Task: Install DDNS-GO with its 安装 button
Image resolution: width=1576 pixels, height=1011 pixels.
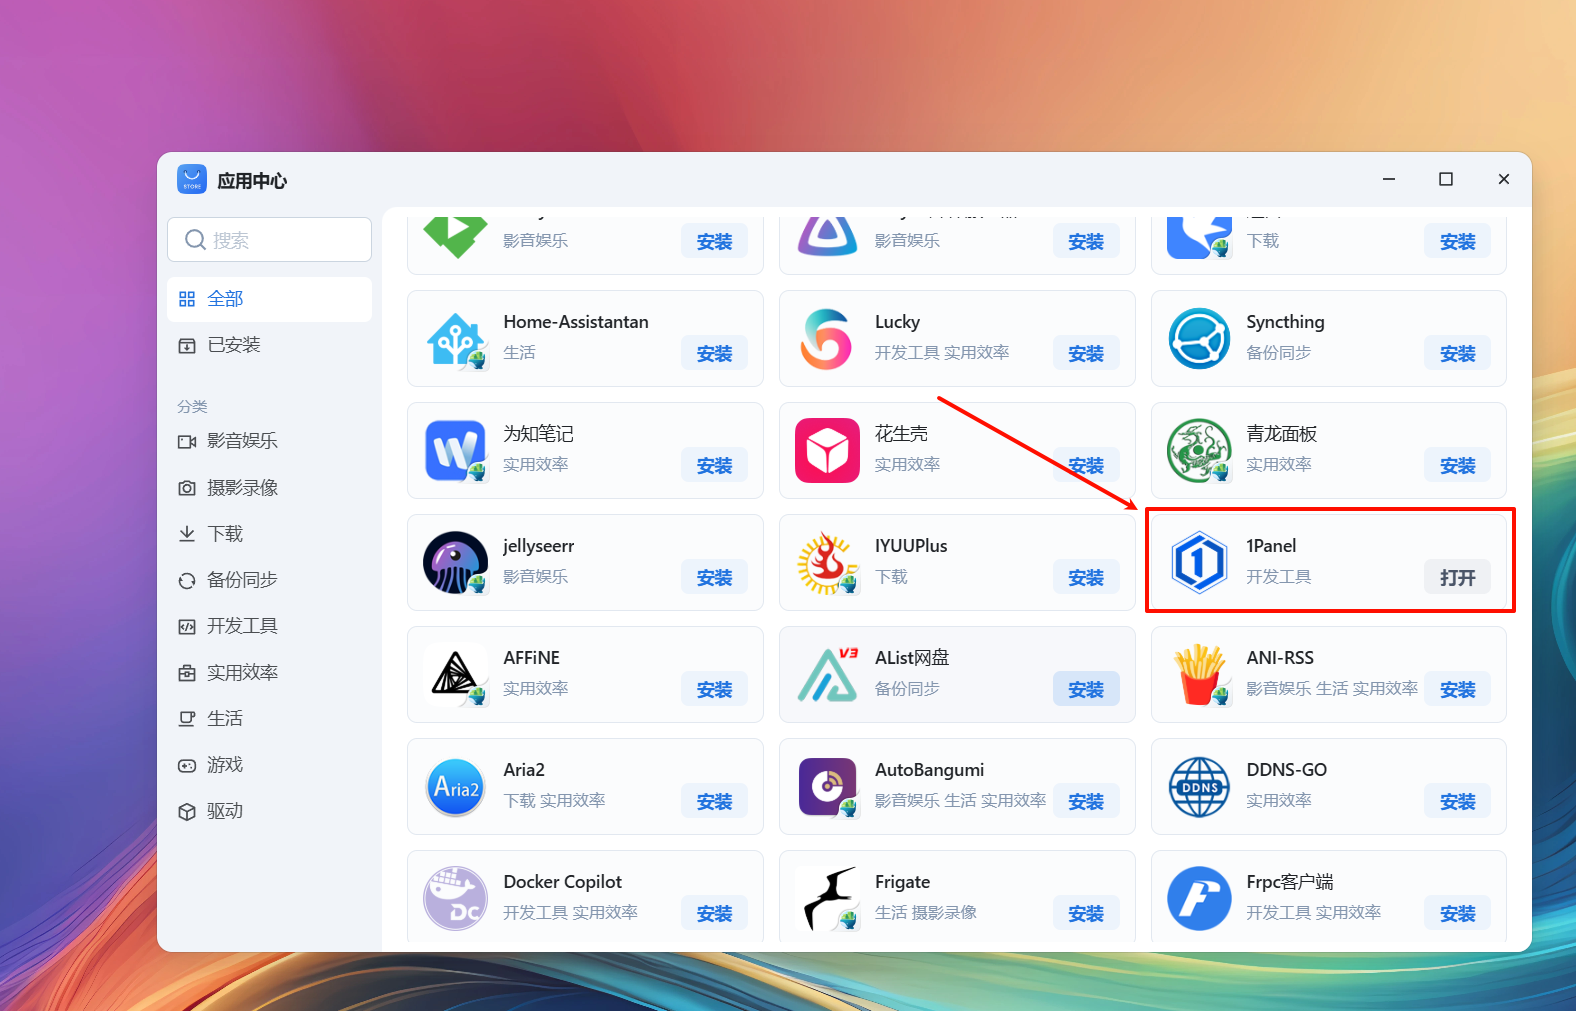Action: (1458, 802)
